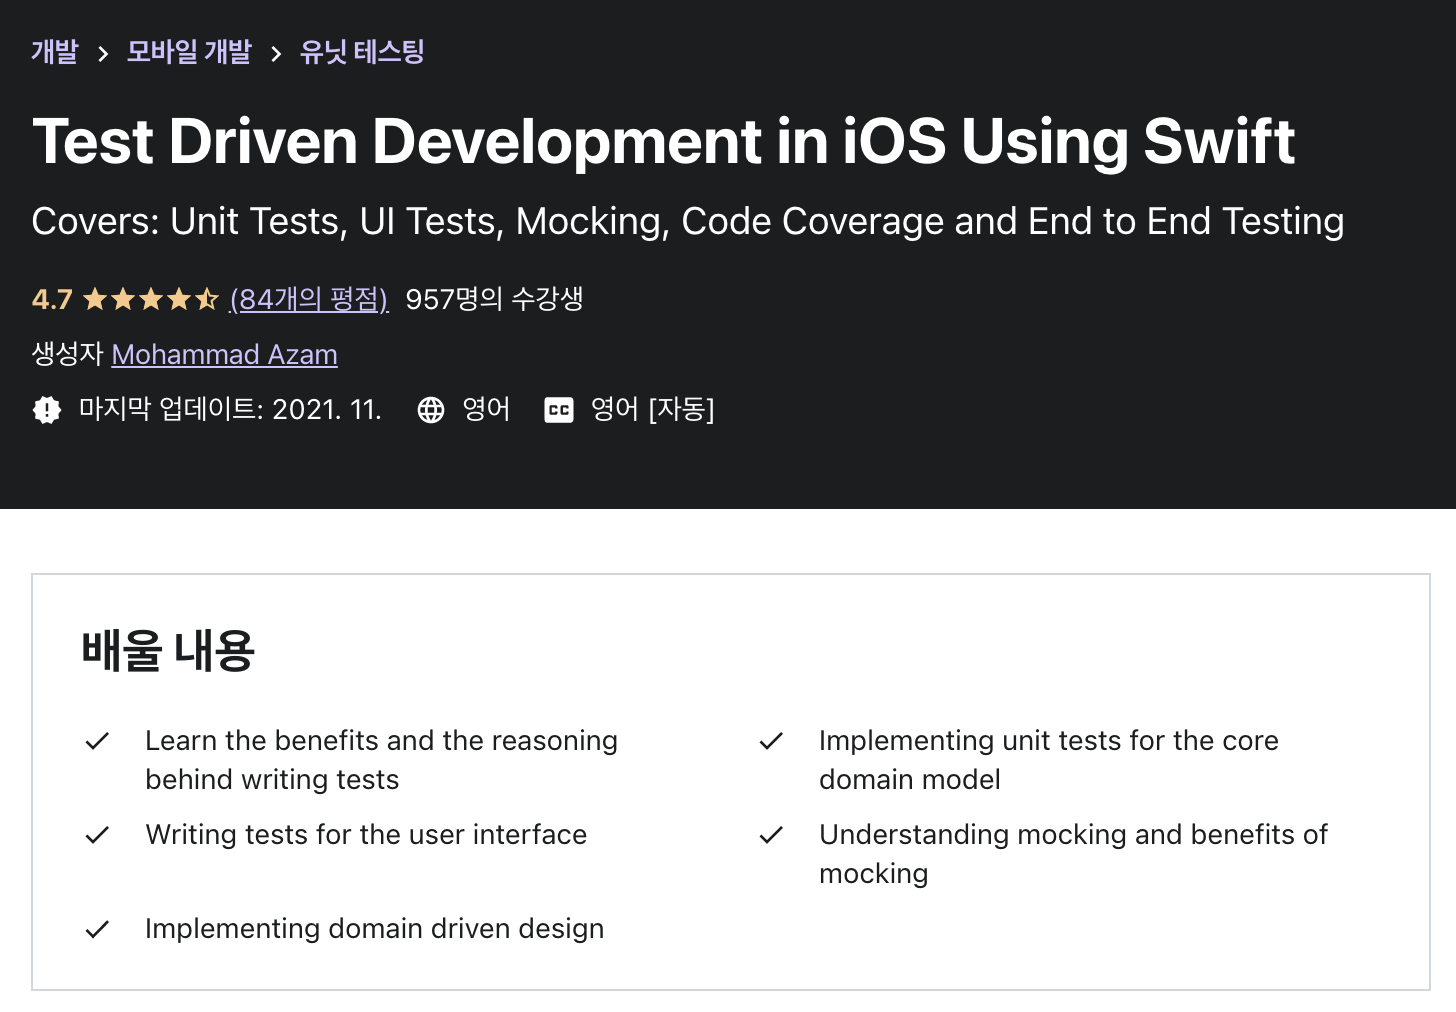Screen dimensions: 1456x1012
Task: Open the (84개의 평점) ratings link
Action: tap(309, 299)
